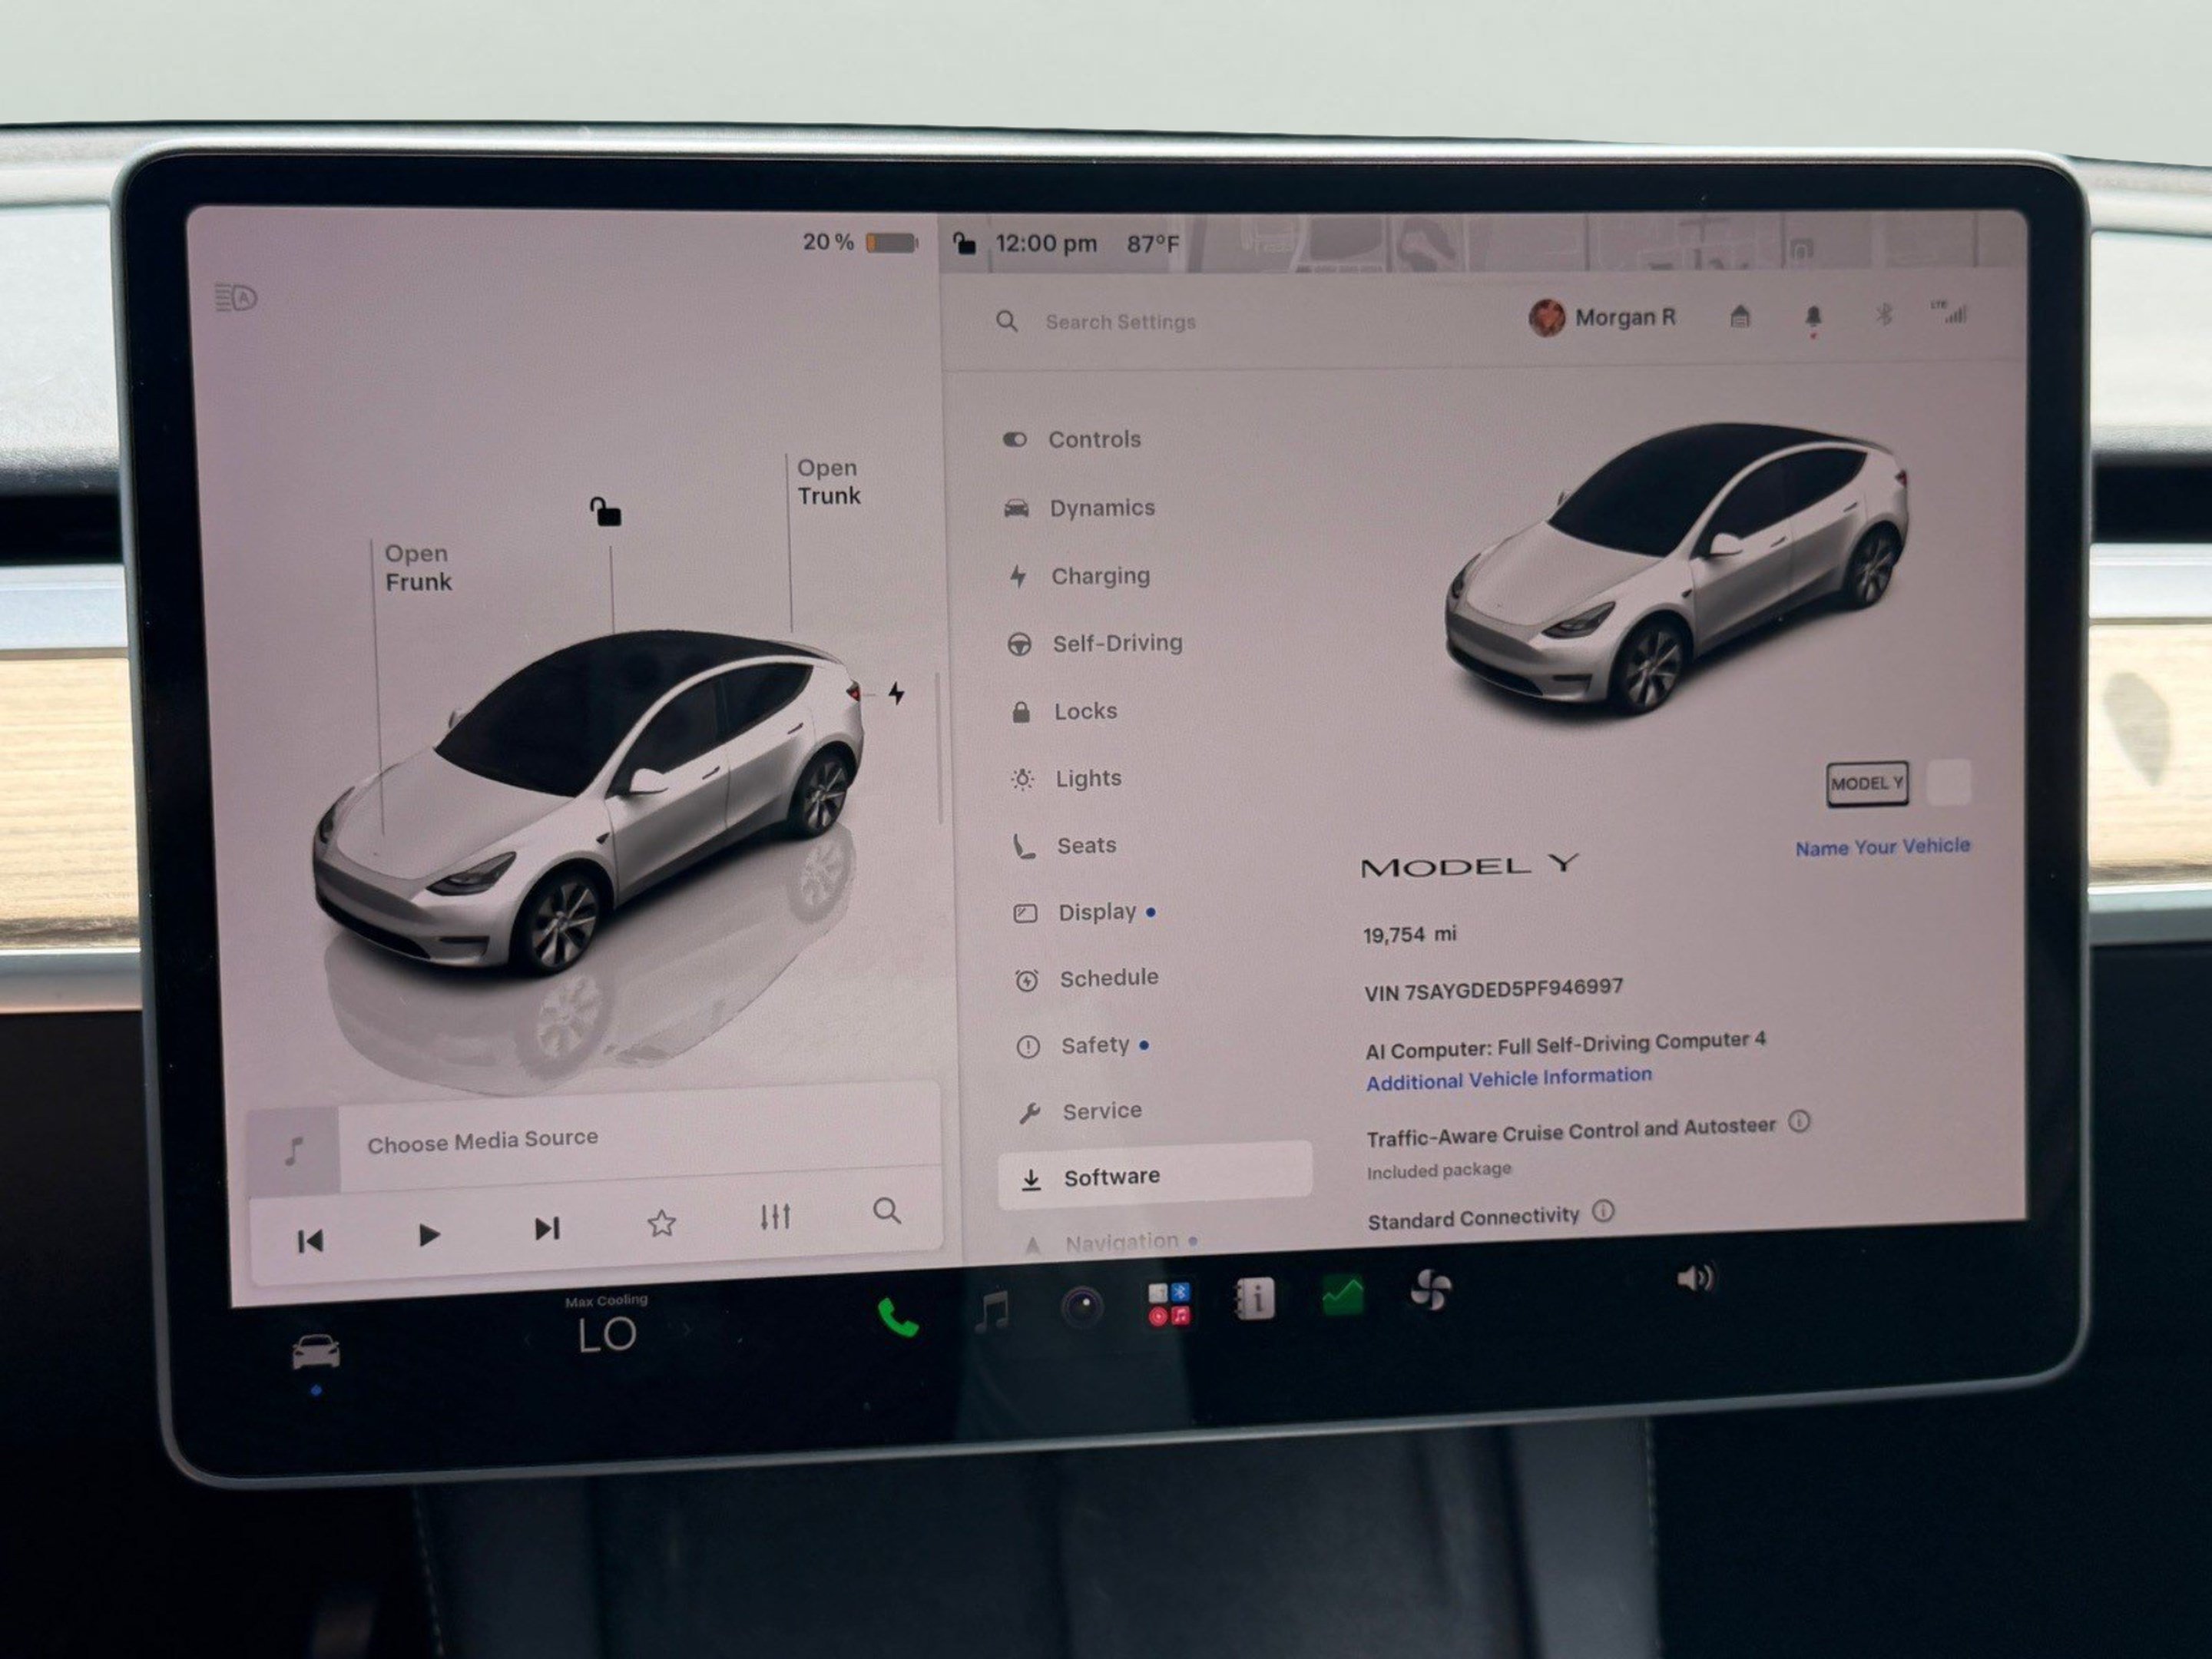Open the dashcam camera app in the dock
This screenshot has width=2212, height=1659.
pyautogui.click(x=1081, y=1307)
